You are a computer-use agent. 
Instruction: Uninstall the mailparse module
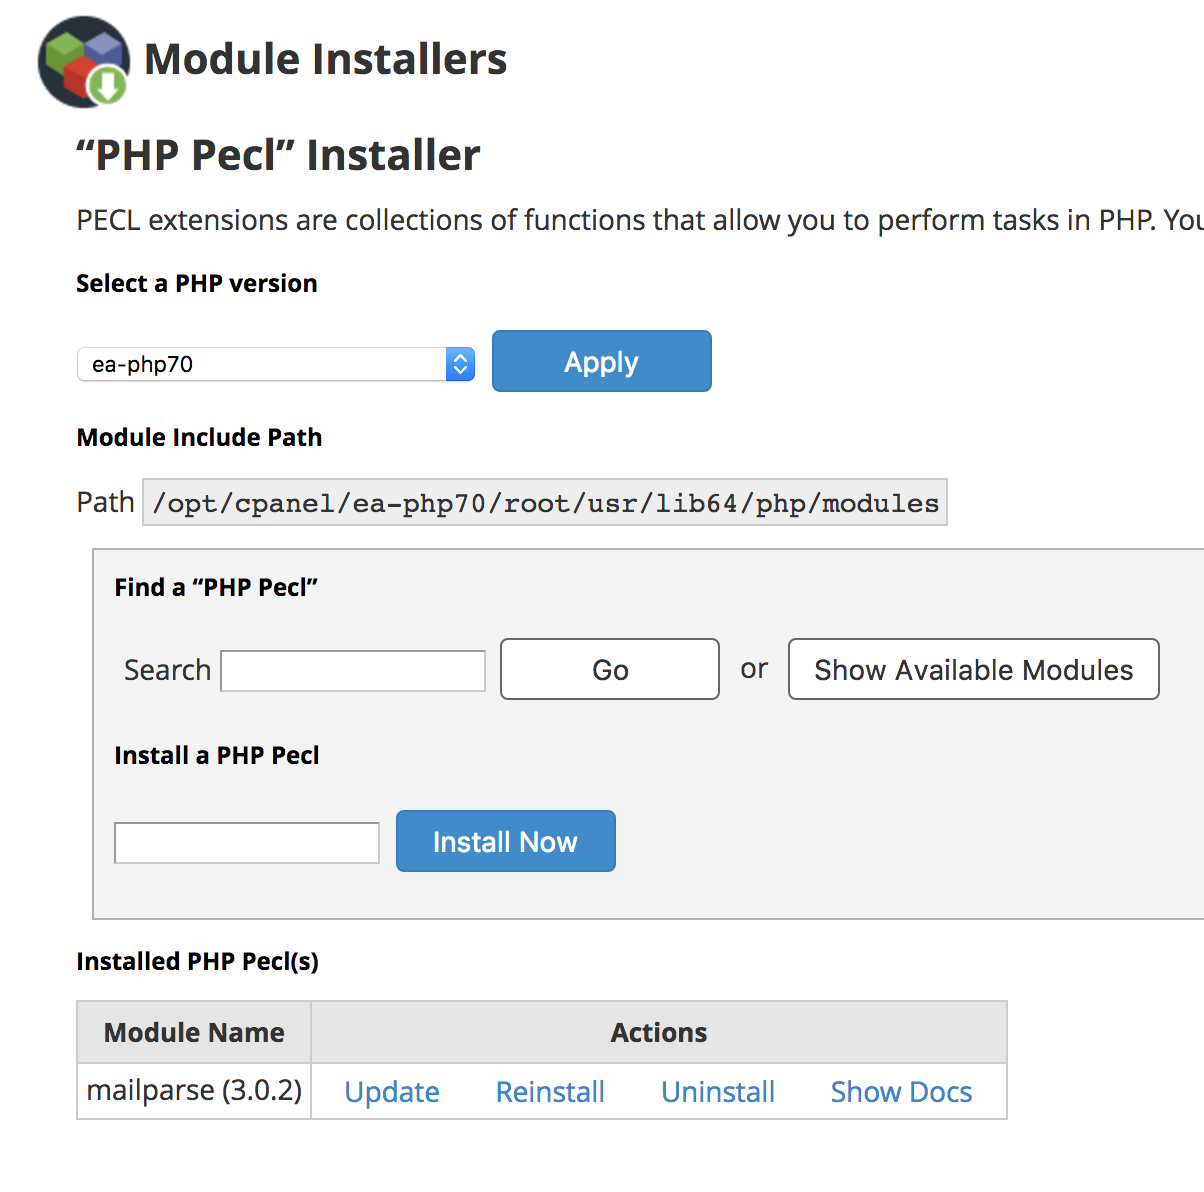click(718, 1092)
